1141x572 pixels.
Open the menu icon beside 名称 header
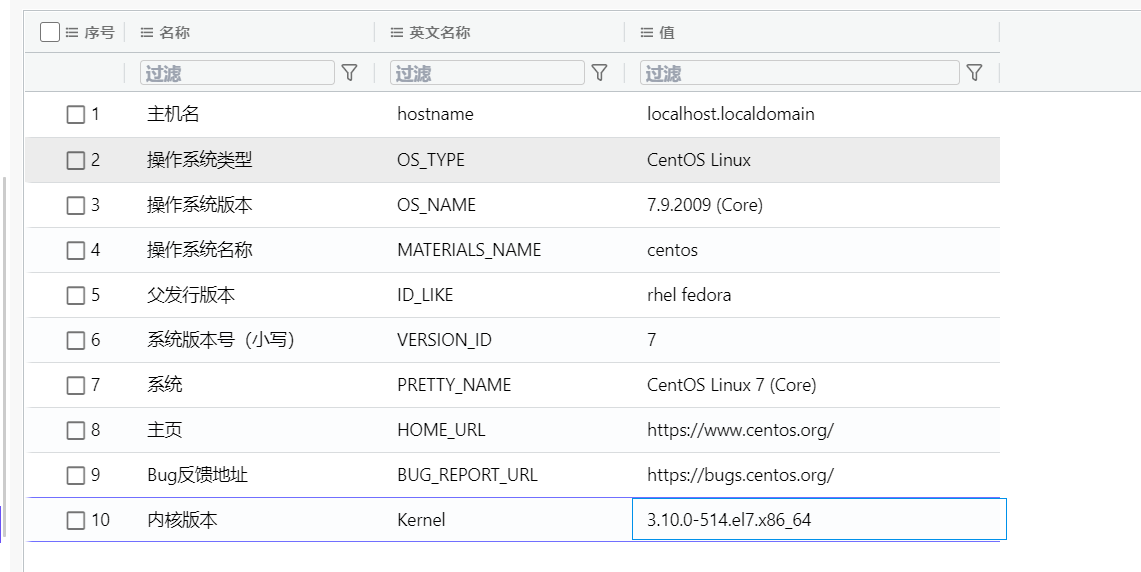coord(147,32)
